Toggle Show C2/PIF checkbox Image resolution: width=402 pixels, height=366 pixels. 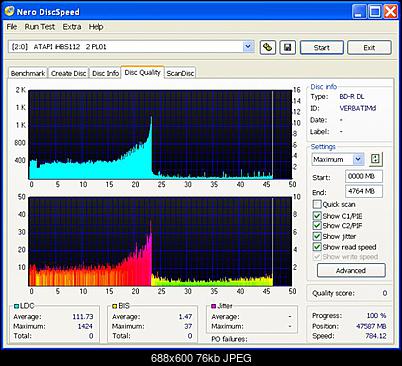coord(317,226)
